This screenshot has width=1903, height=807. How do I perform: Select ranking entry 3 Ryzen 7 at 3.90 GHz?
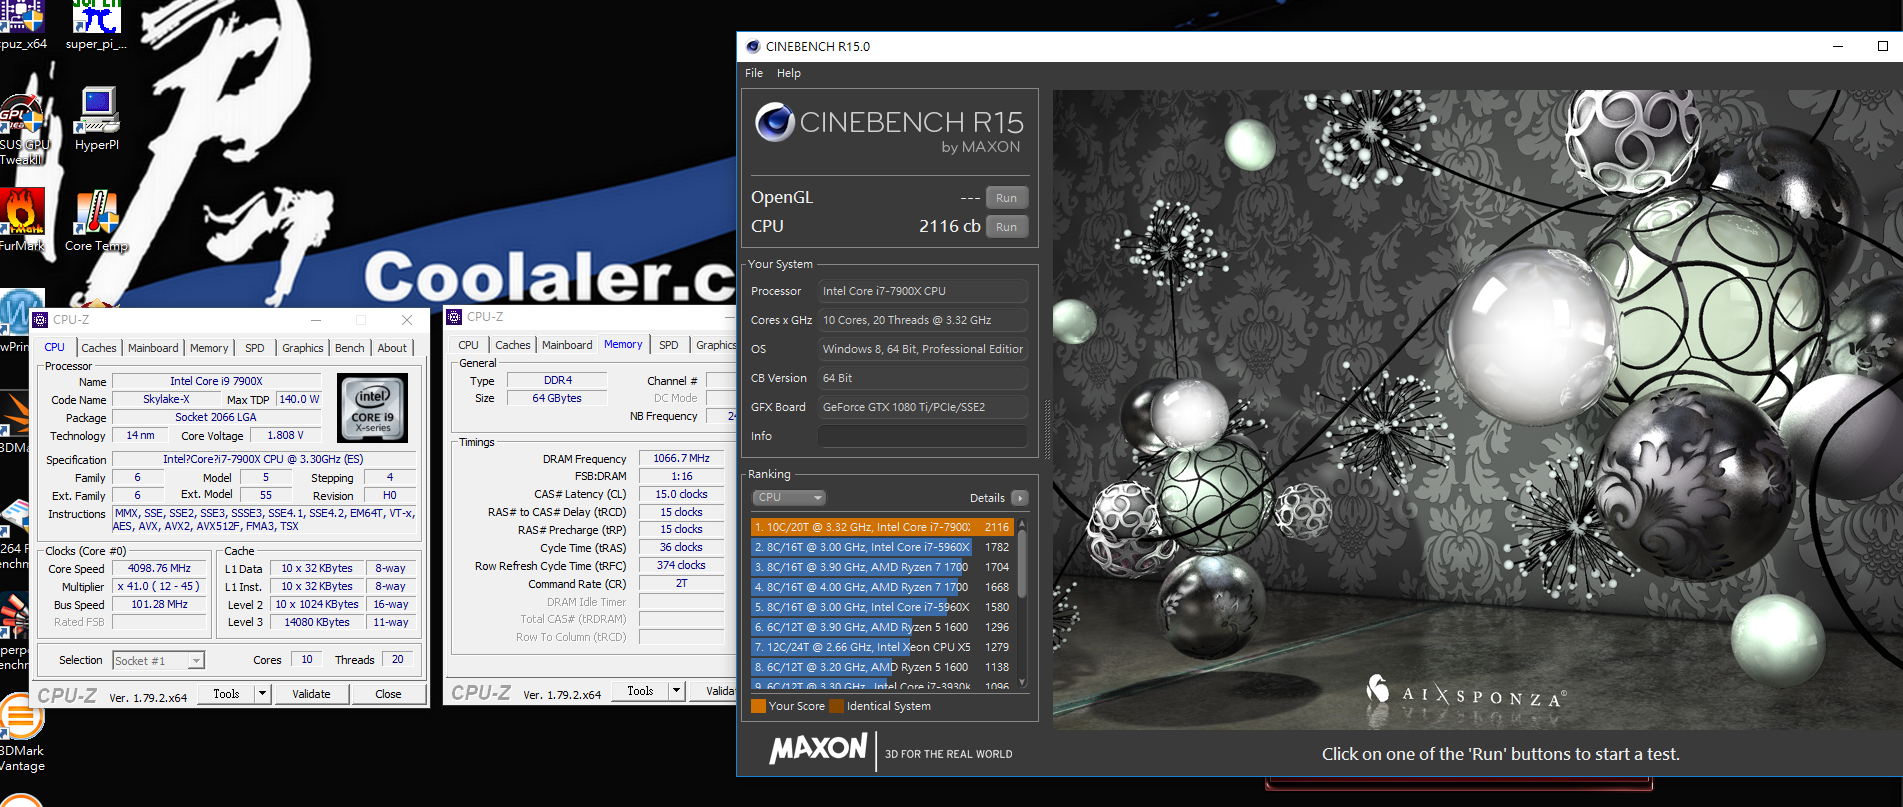(882, 567)
